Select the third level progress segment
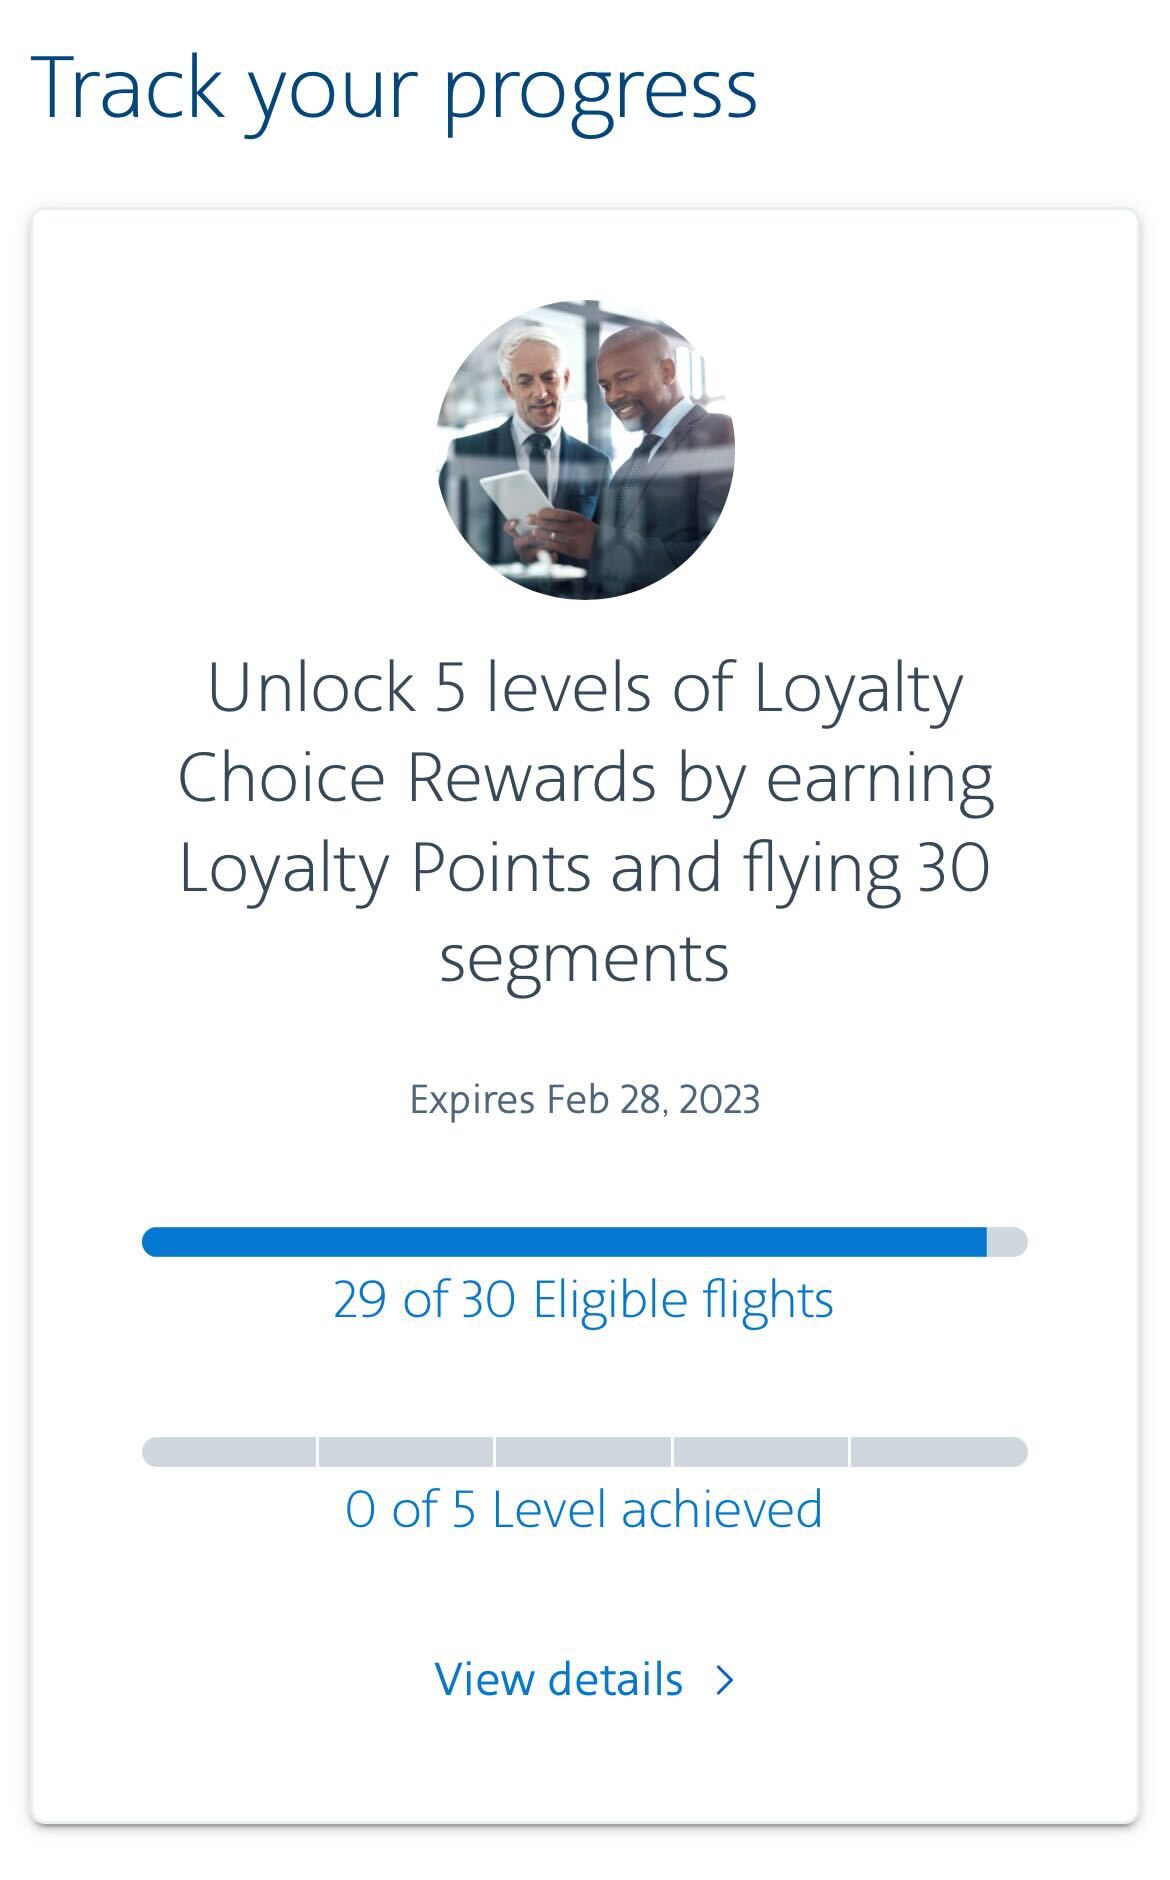 click(584, 1452)
